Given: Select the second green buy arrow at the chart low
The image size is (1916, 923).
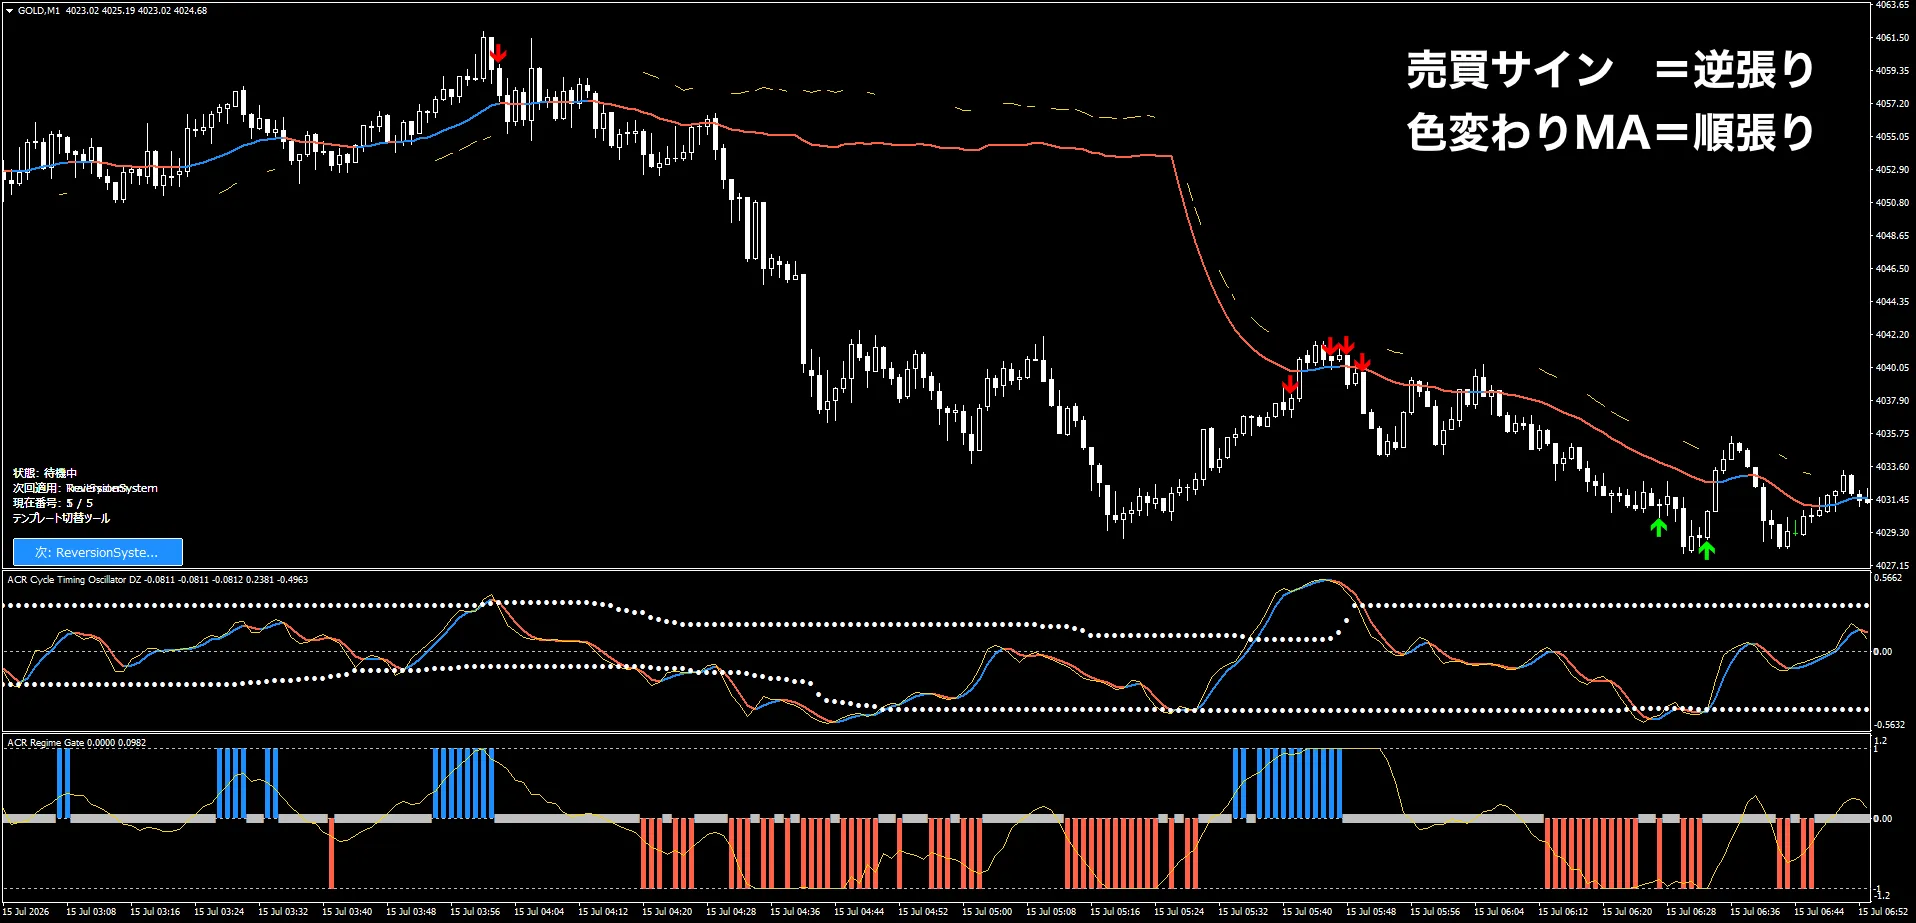Looking at the screenshot, I should pyautogui.click(x=1707, y=549).
